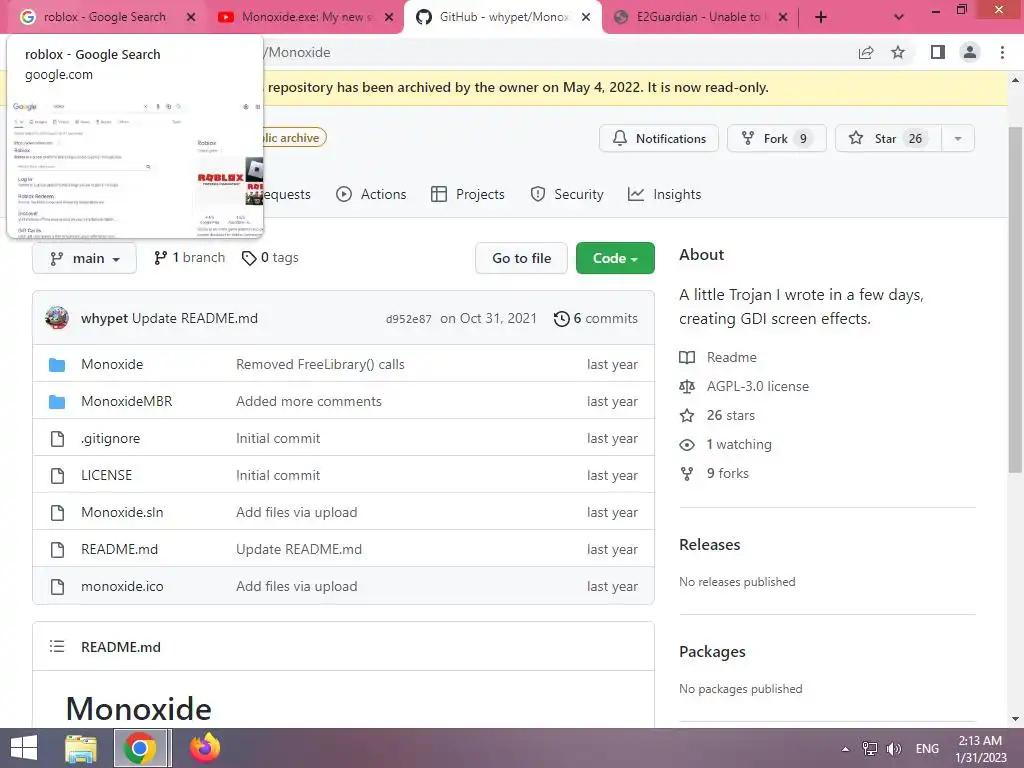Click the ENG language indicator
The image size is (1024, 768).
[927, 749]
